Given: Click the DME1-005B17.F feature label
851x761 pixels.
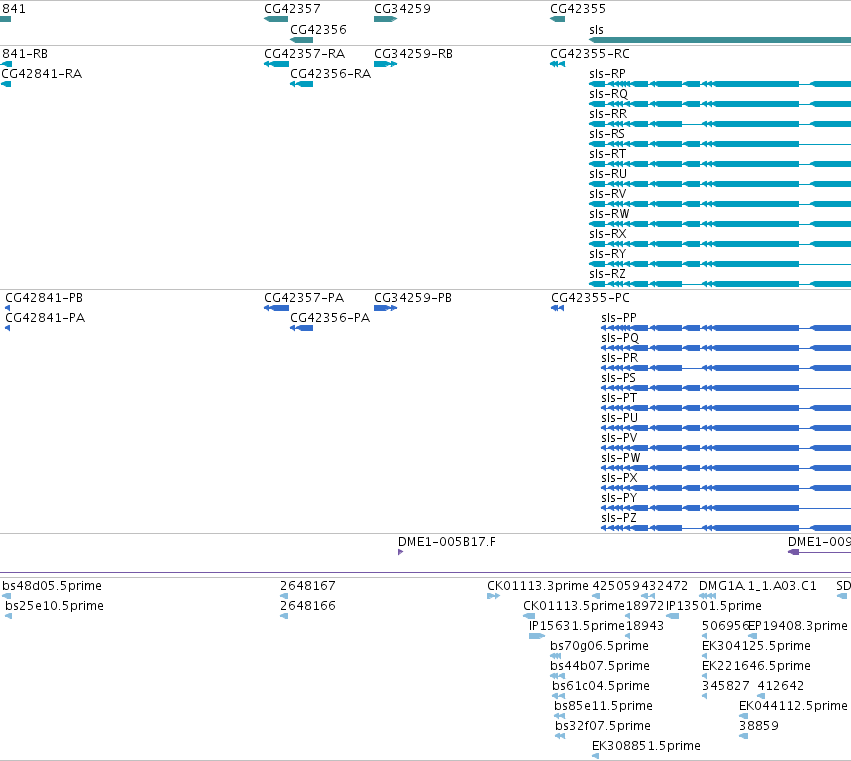Looking at the screenshot, I should click(x=447, y=542).
